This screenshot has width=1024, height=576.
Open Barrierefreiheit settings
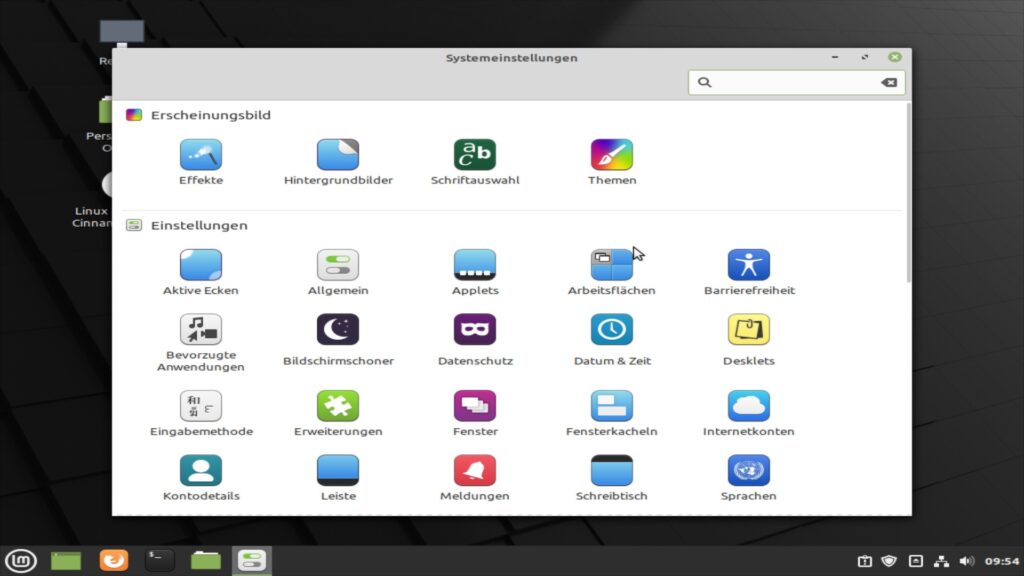coord(749,272)
